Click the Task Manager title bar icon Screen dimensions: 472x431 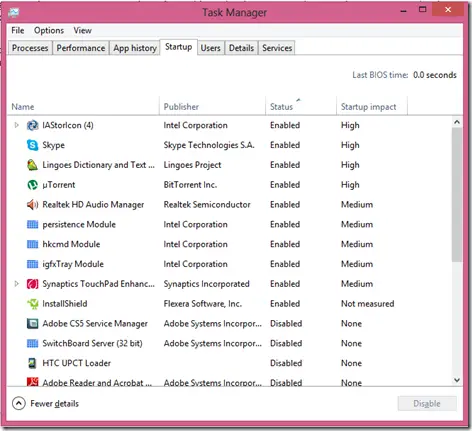[x=14, y=13]
